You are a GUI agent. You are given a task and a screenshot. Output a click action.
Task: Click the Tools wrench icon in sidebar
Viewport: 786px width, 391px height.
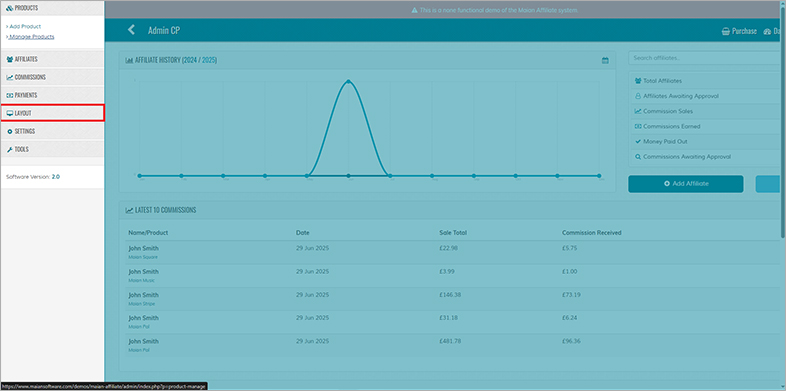10,150
